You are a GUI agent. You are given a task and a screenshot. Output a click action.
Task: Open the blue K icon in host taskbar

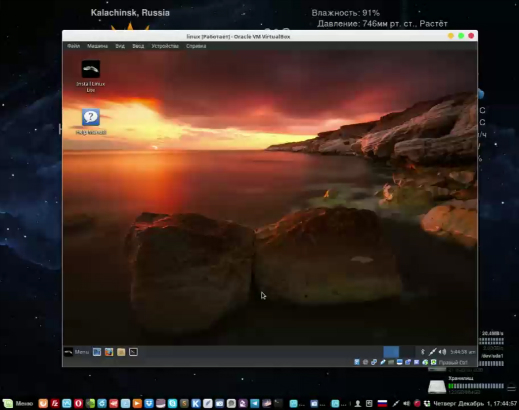point(196,404)
